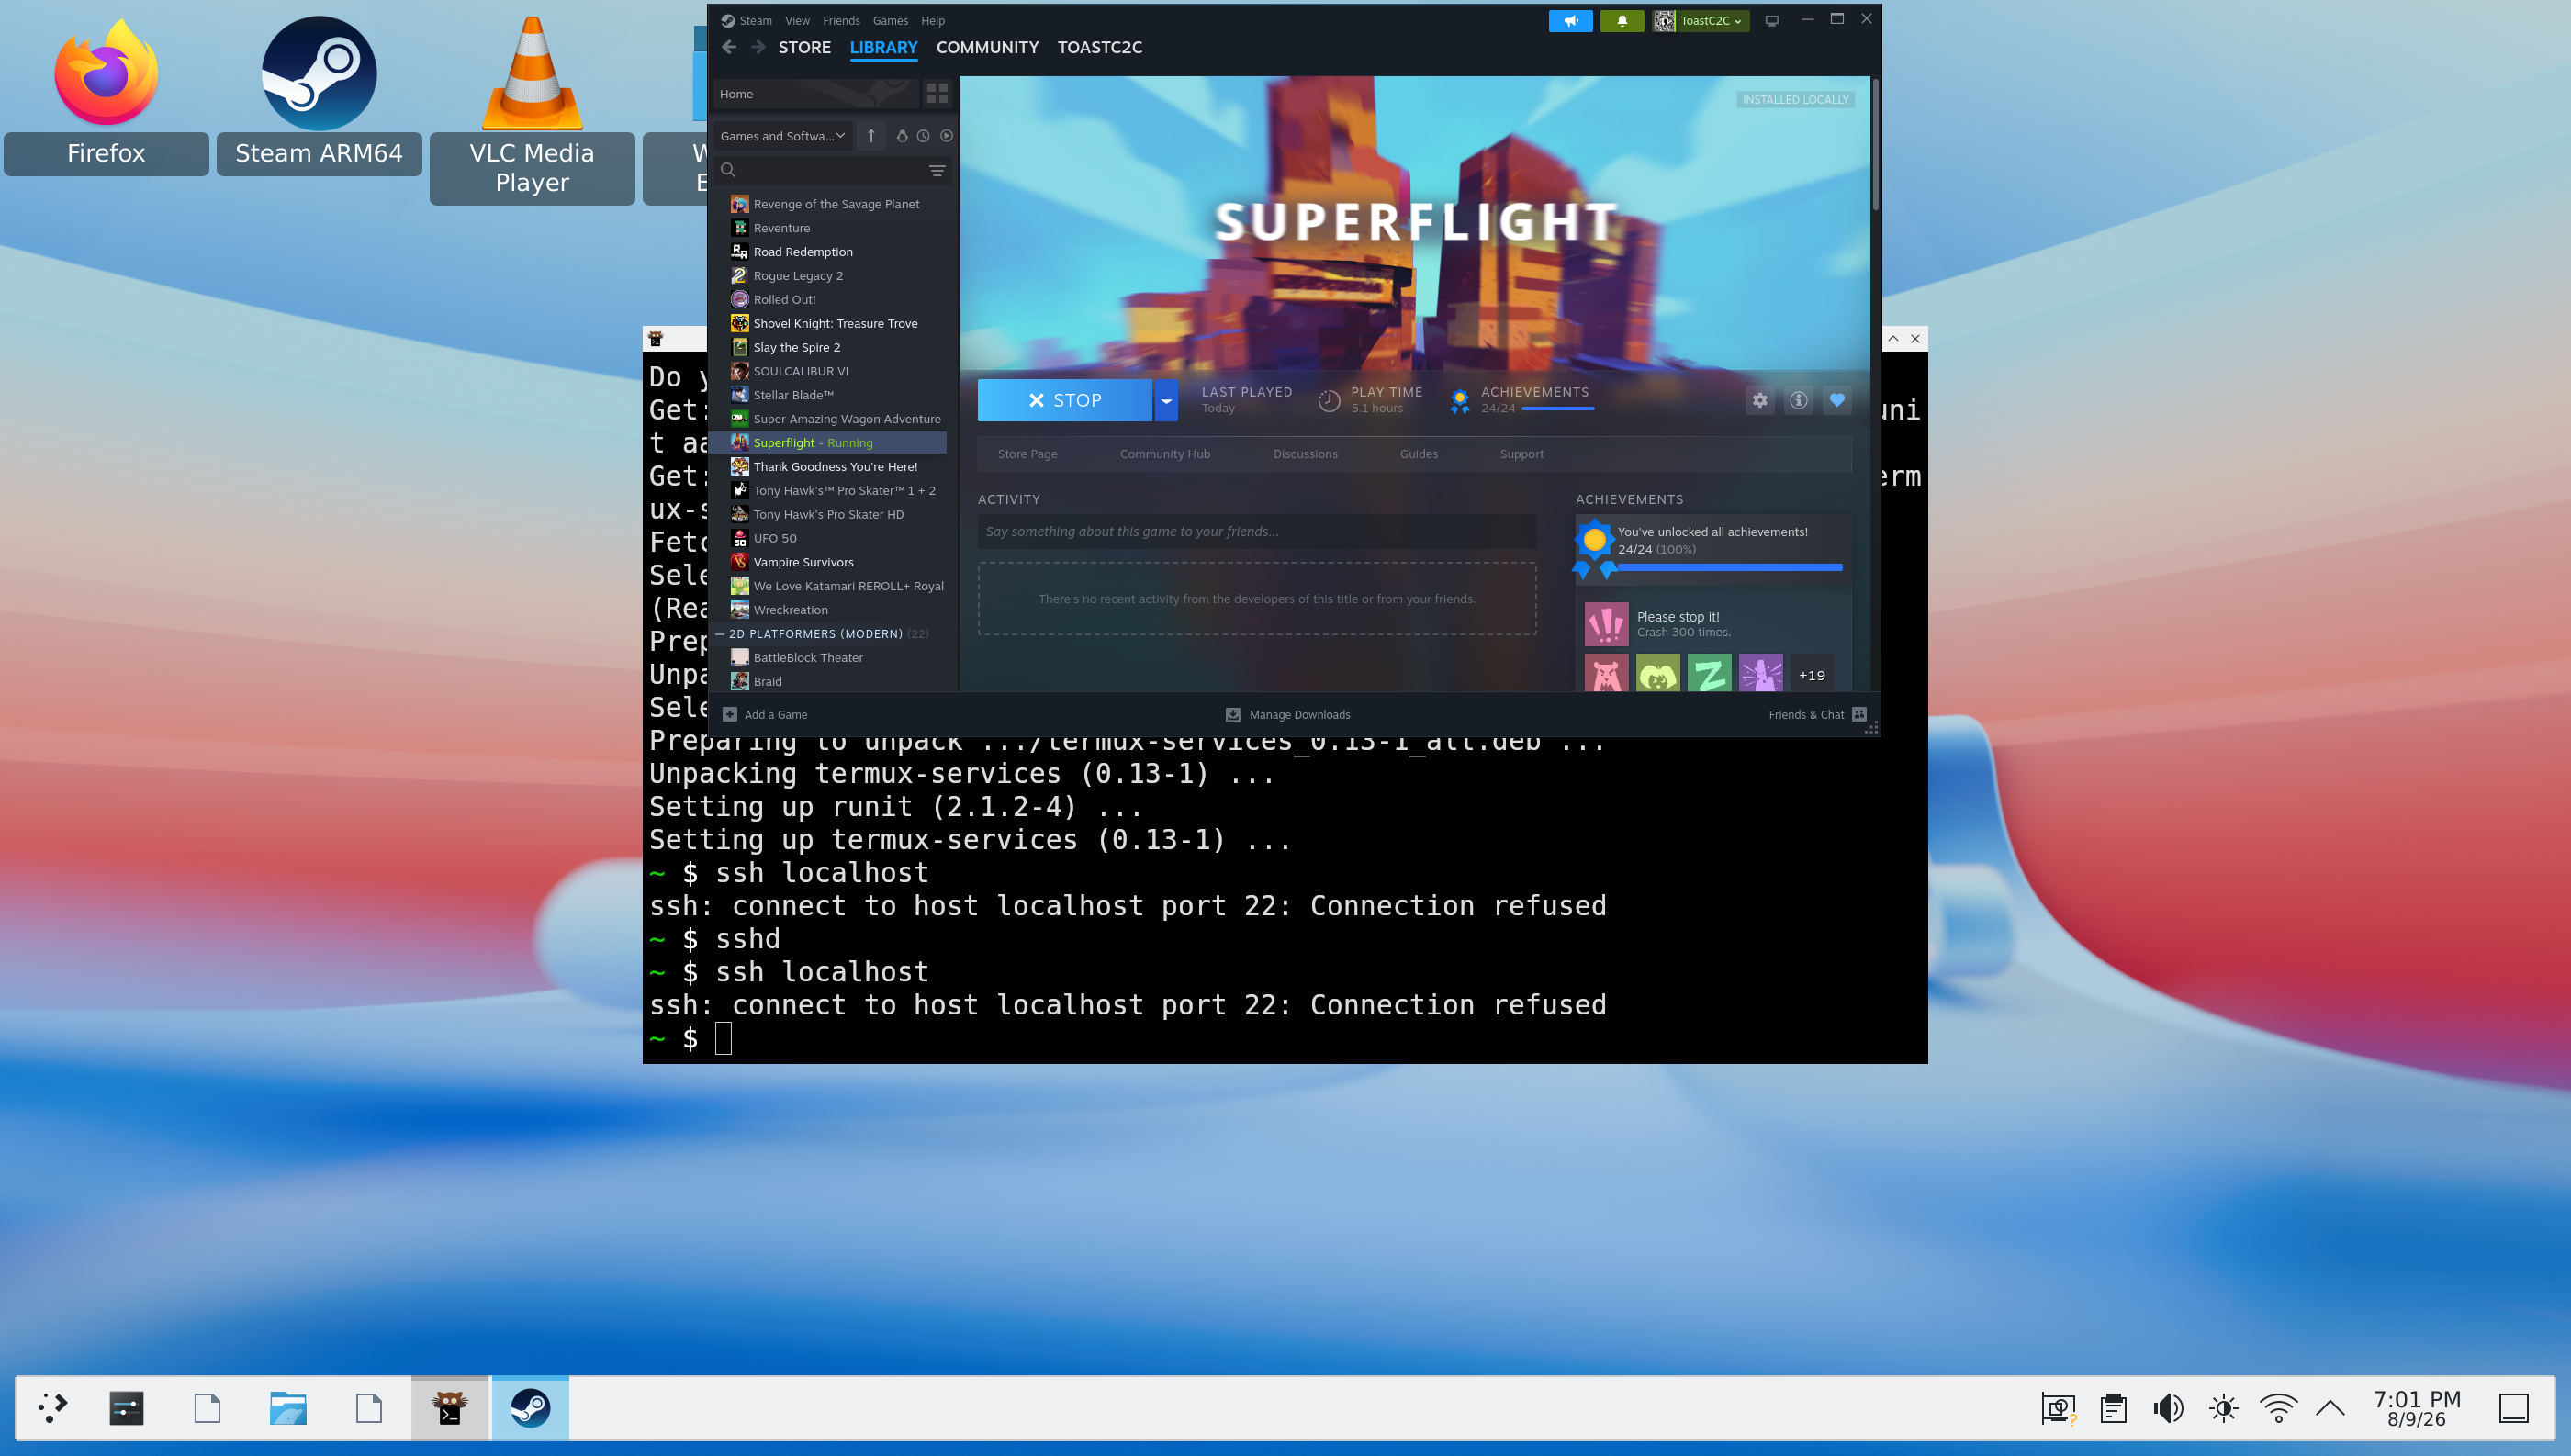
Task: Open clipboard tray icon
Action: pyautogui.click(x=2113, y=1408)
